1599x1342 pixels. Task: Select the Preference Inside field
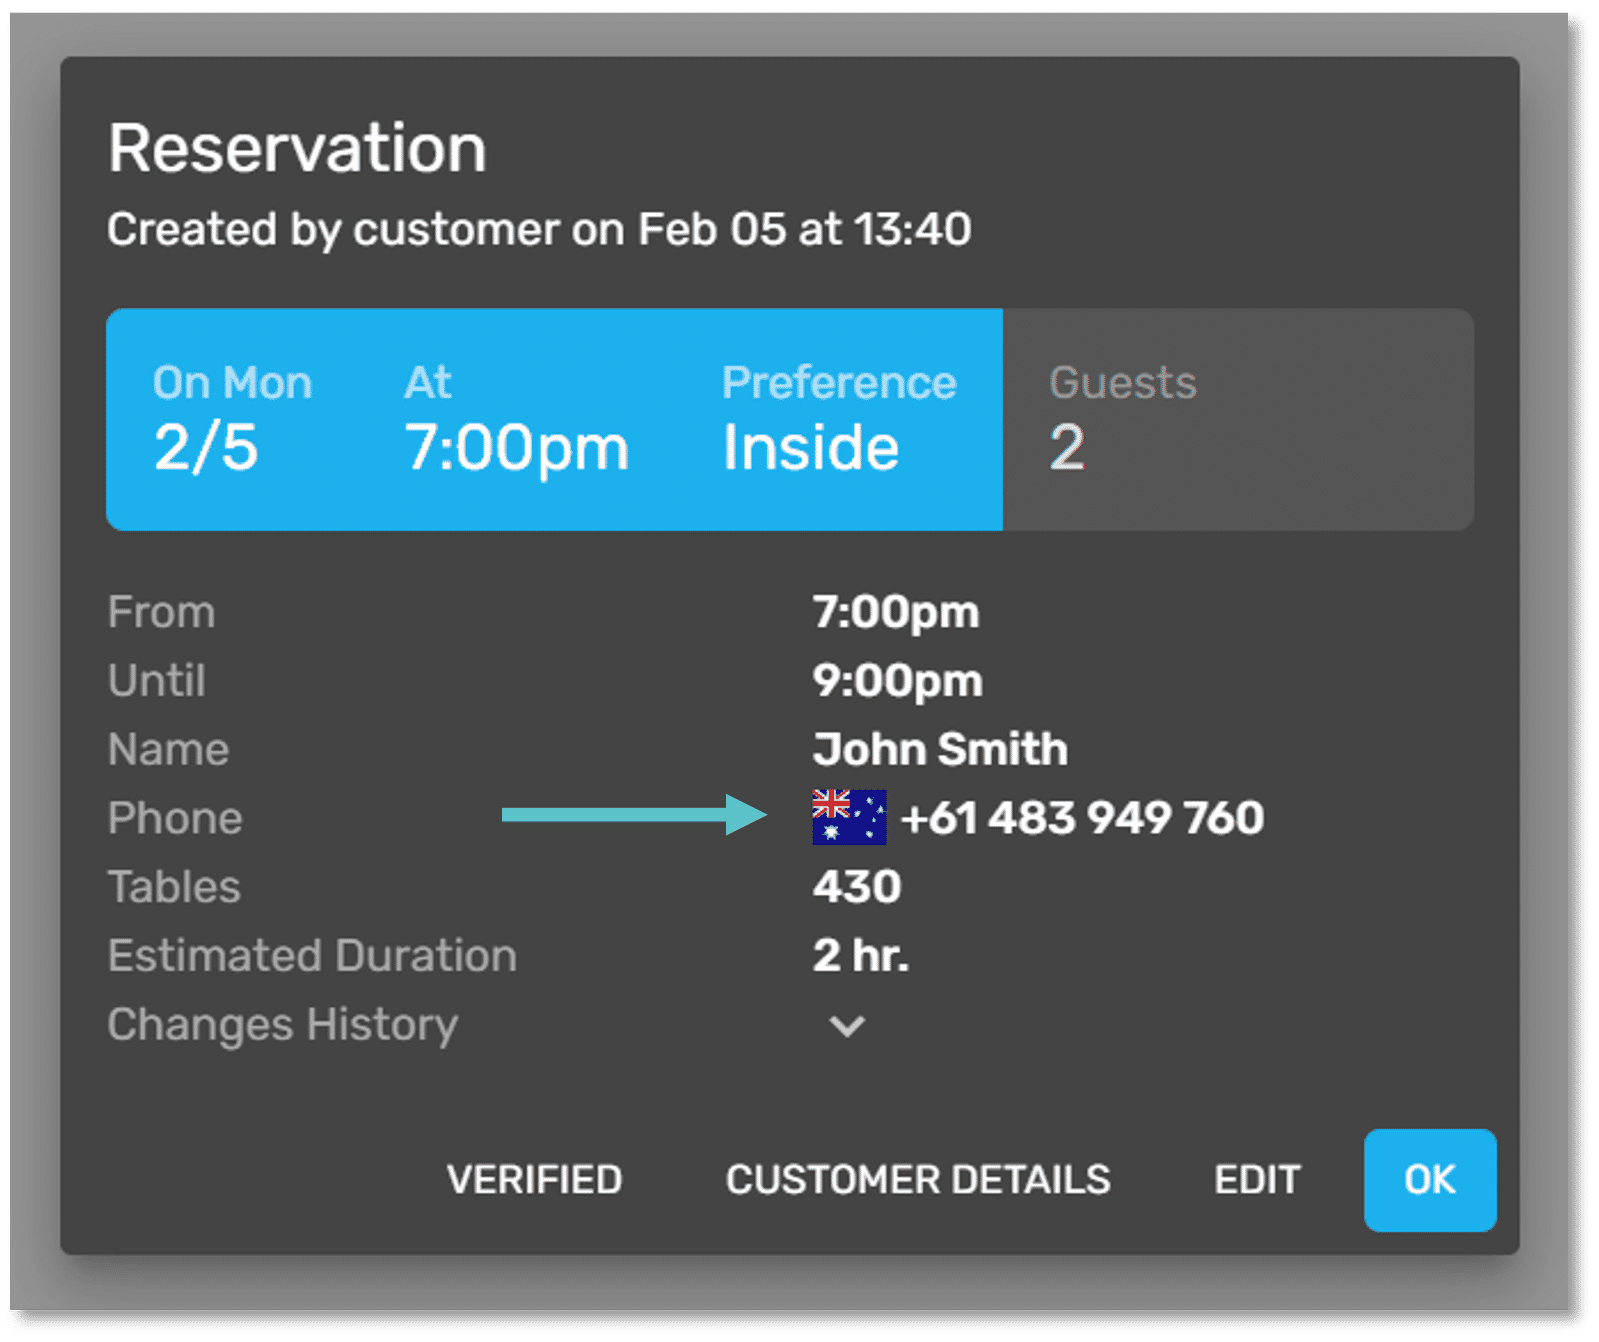838,419
